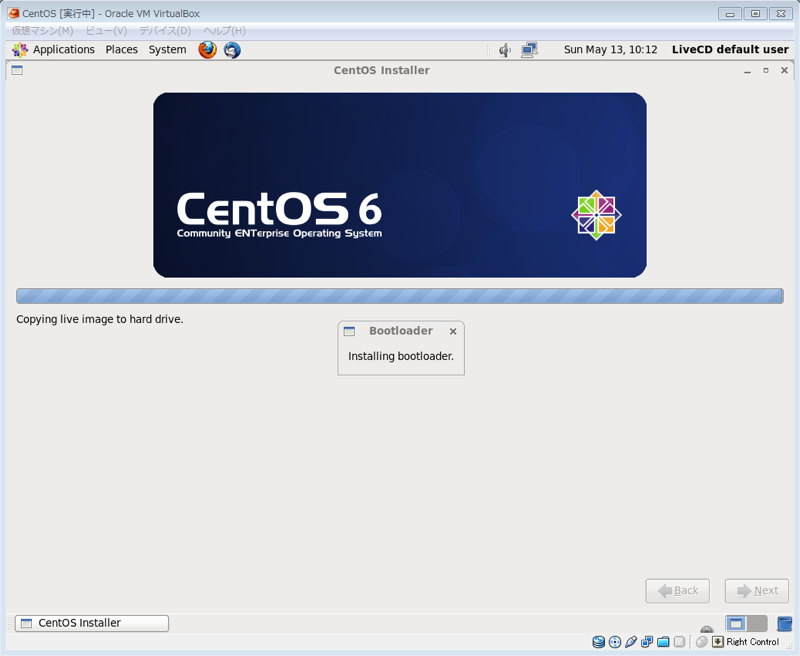The width and height of the screenshot is (800, 656).
Task: Click the volume speaker icon
Action: [x=505, y=50]
